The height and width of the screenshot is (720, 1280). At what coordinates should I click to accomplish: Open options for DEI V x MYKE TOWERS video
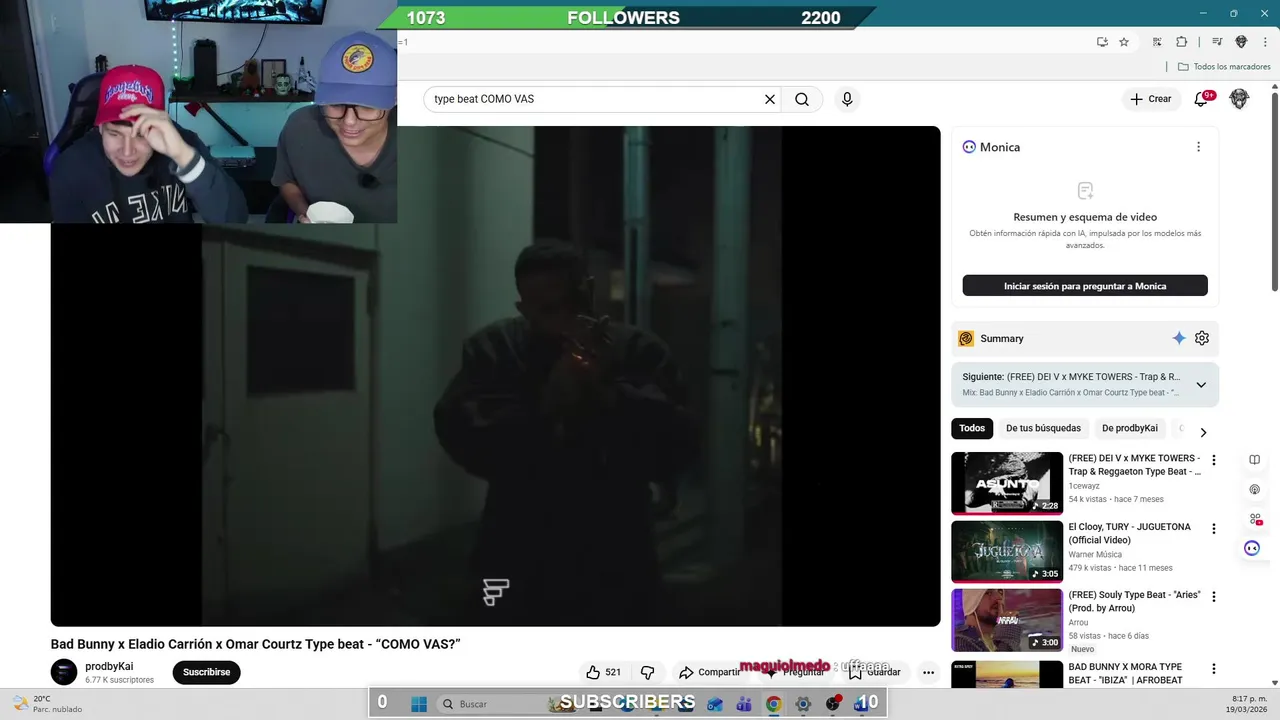pos(1214,460)
